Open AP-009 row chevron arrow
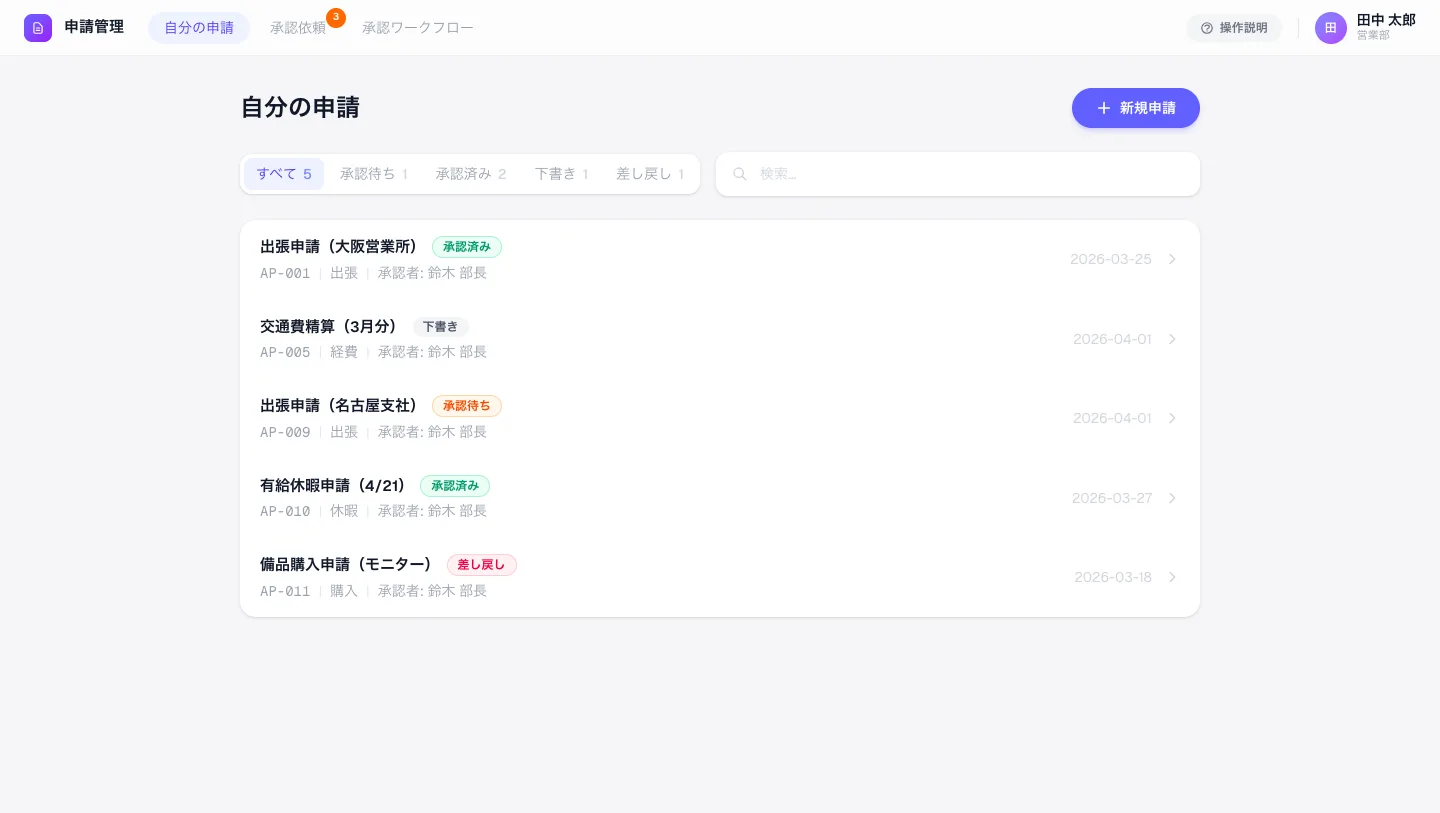Screen dimensions: 1440x813 point(1172,418)
